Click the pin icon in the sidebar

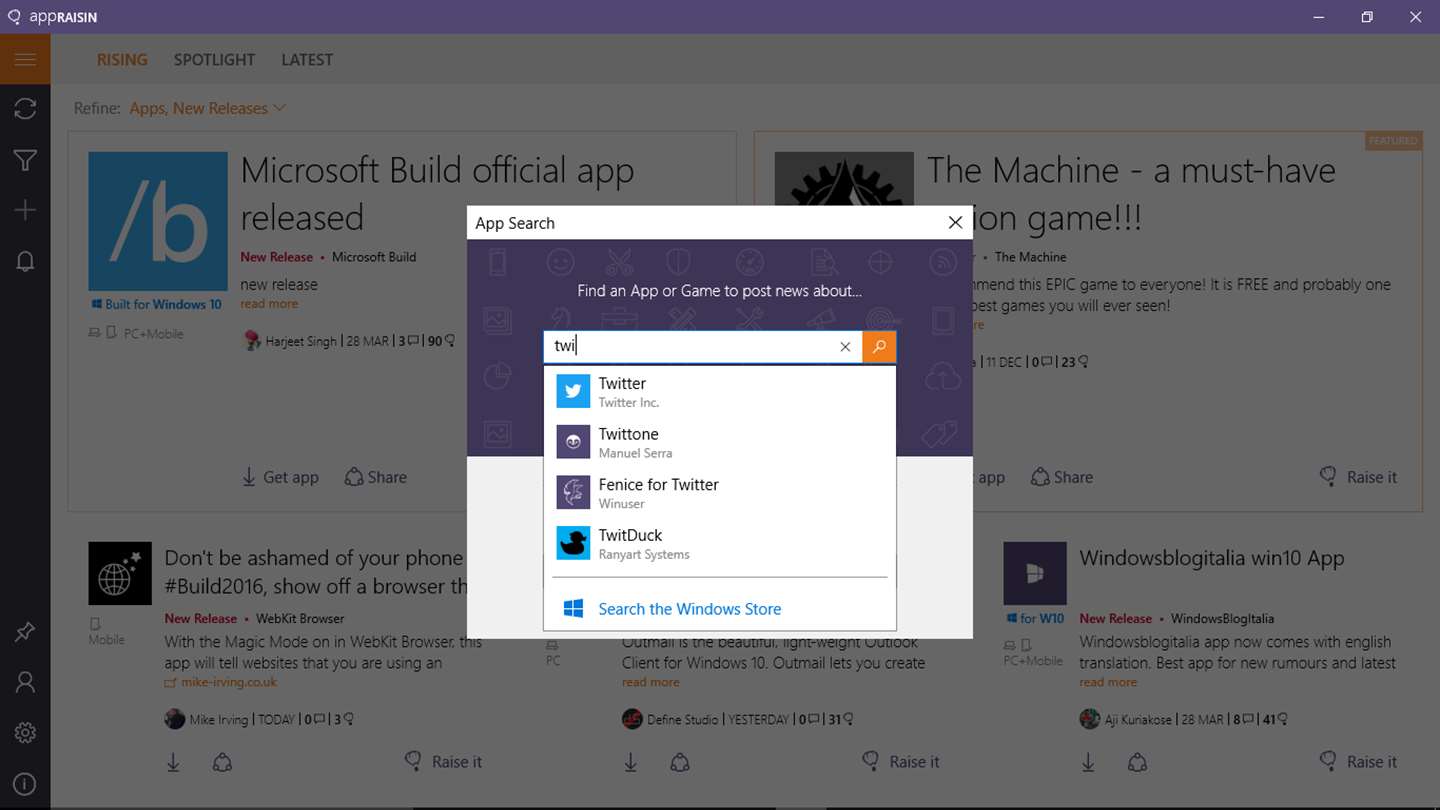(x=25, y=632)
